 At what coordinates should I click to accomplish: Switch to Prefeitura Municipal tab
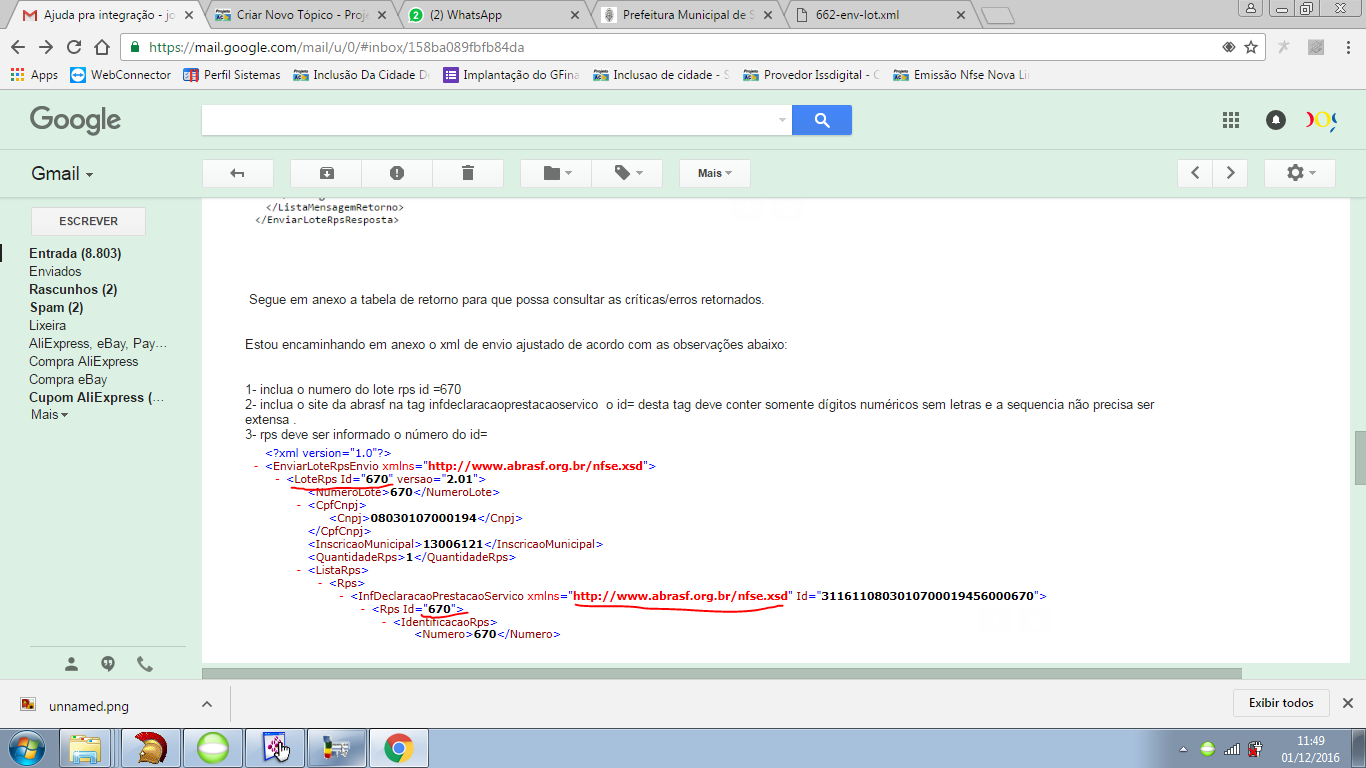pyautogui.click(x=687, y=15)
